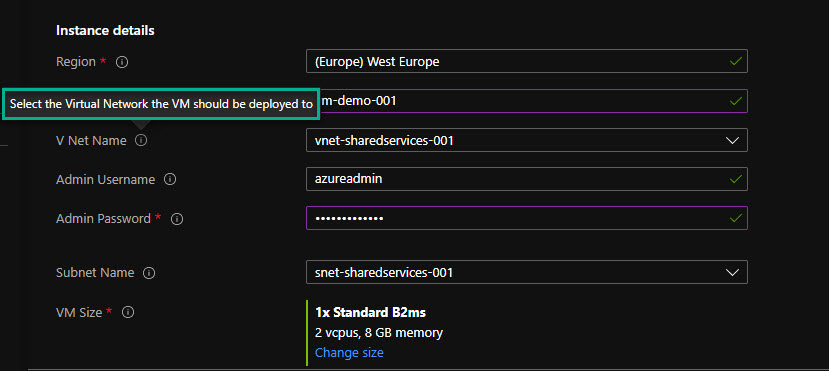The image size is (829, 371).
Task: Click the Subnet Name info icon
Action: tap(149, 273)
